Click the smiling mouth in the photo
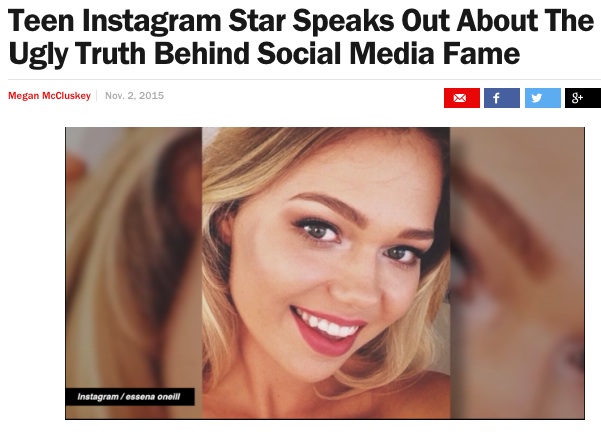 (x=328, y=330)
